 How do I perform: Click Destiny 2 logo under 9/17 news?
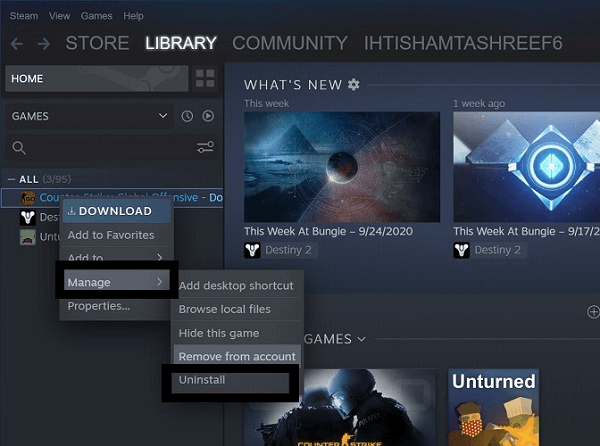coord(461,250)
